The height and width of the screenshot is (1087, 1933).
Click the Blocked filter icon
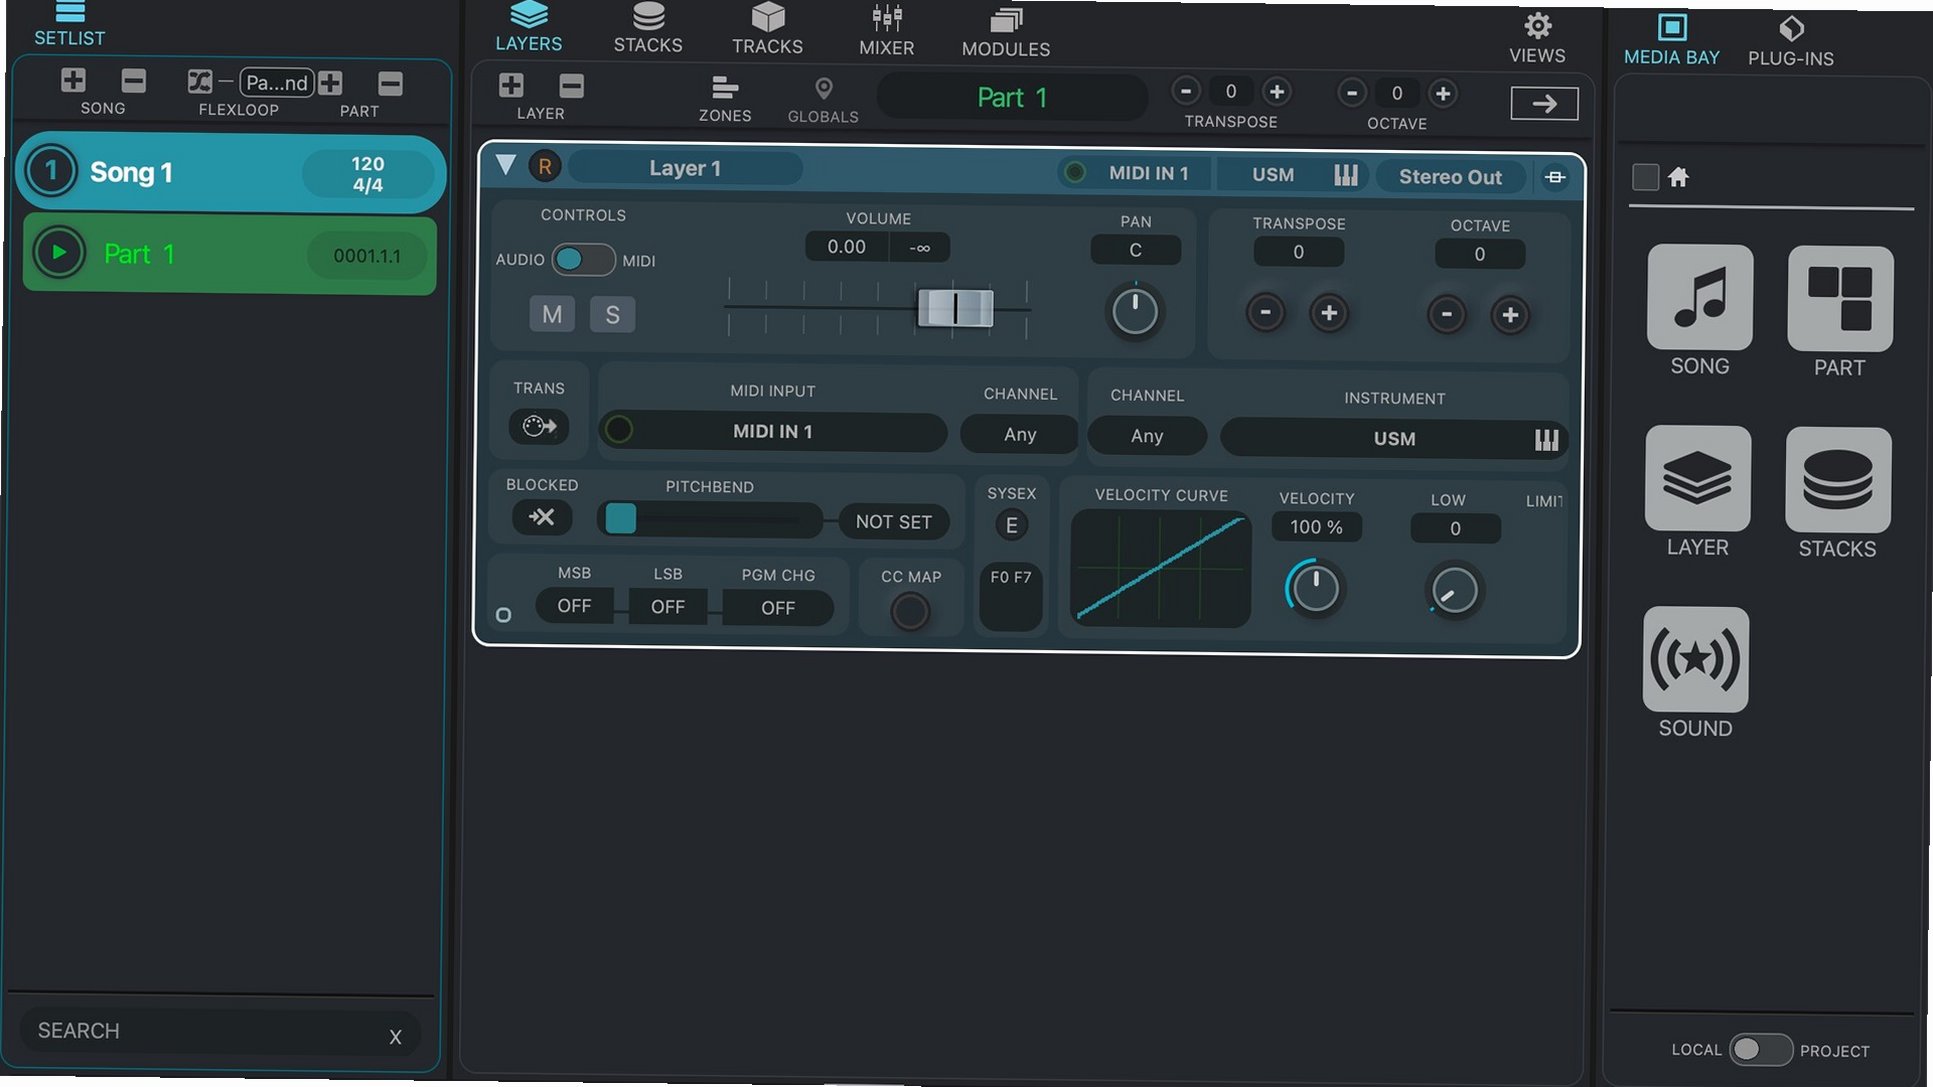541,517
